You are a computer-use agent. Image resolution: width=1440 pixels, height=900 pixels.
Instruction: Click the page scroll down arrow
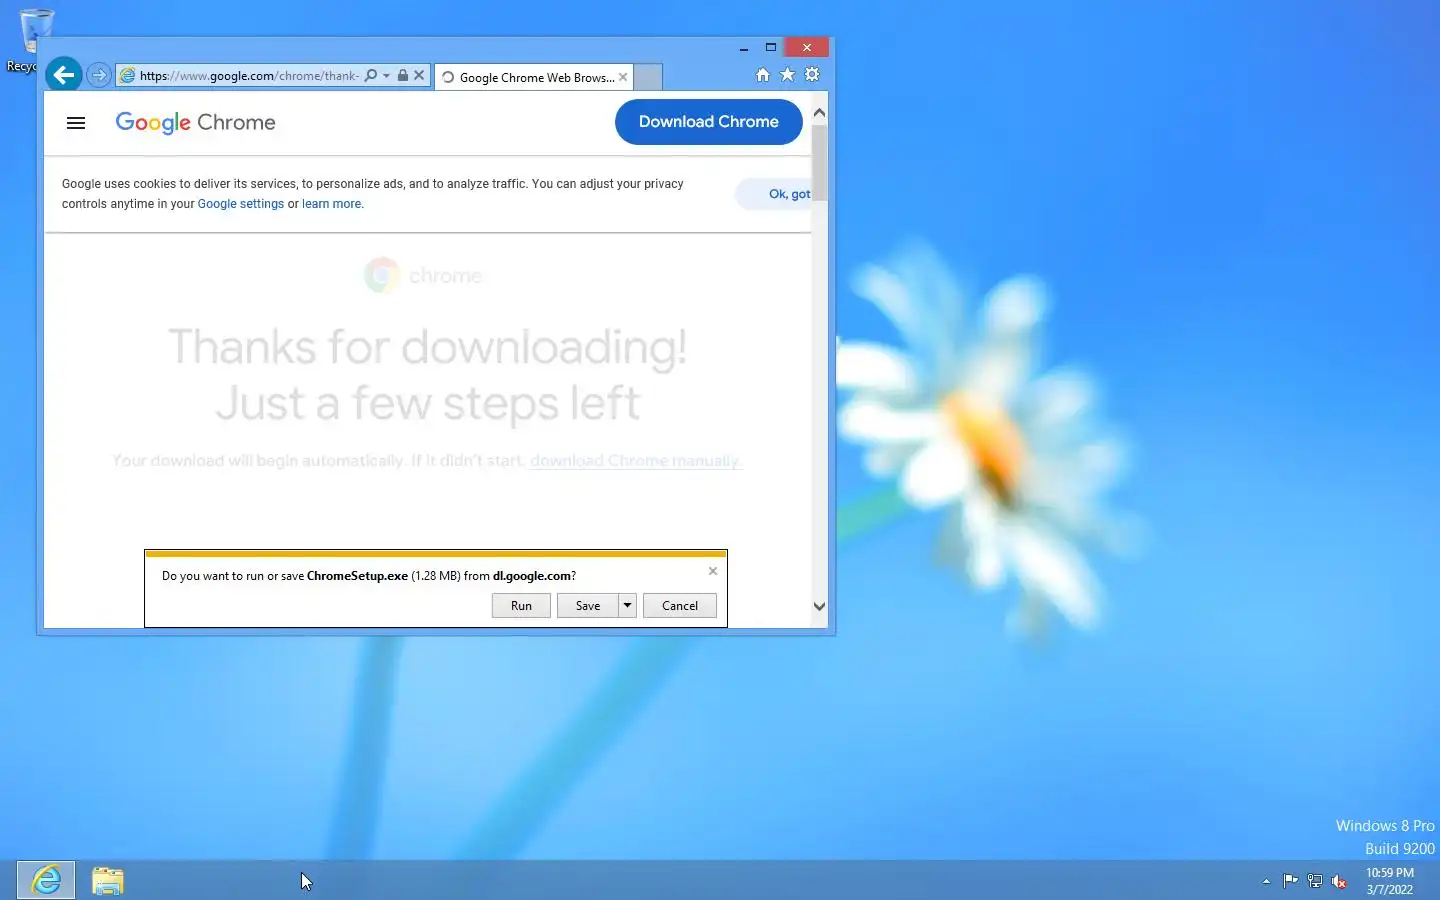point(819,606)
